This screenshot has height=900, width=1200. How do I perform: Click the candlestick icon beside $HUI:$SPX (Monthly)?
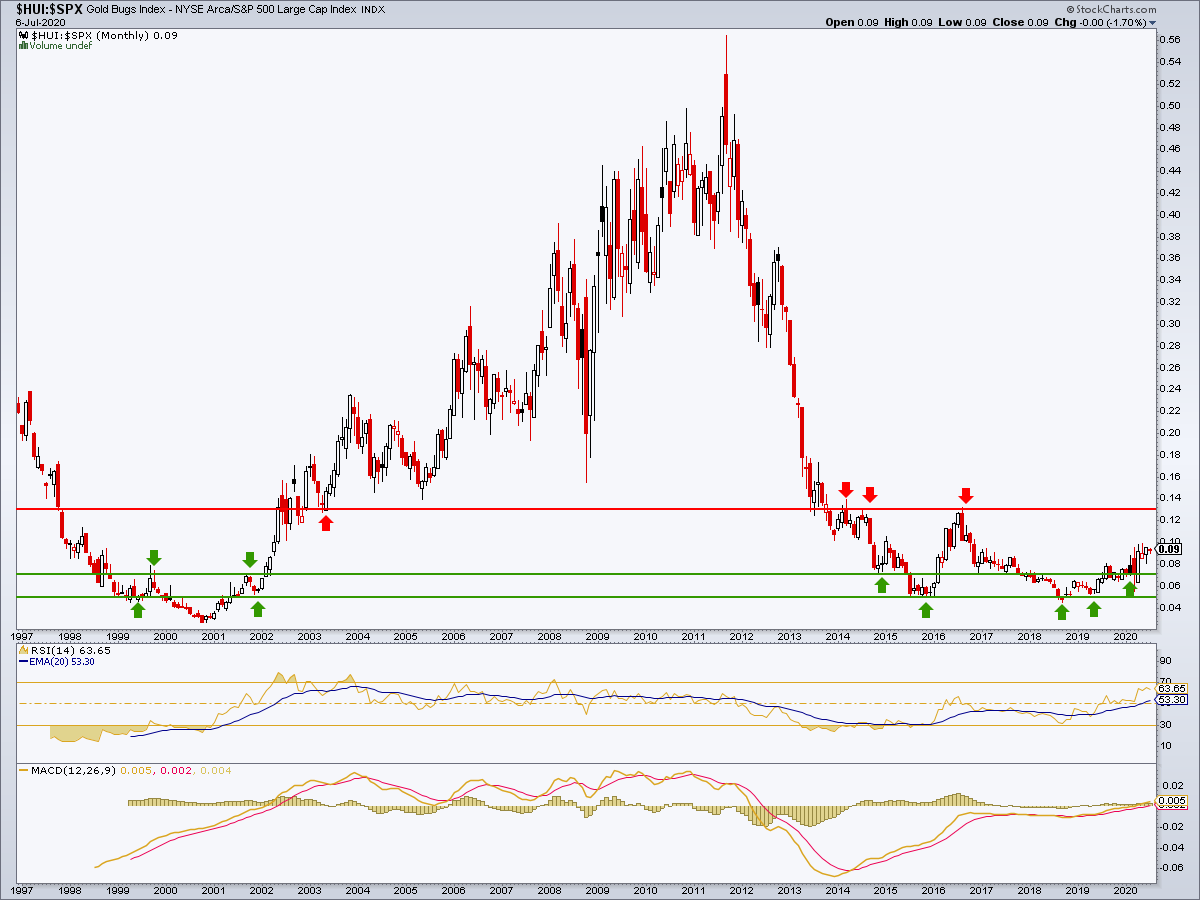pyautogui.click(x=23, y=34)
